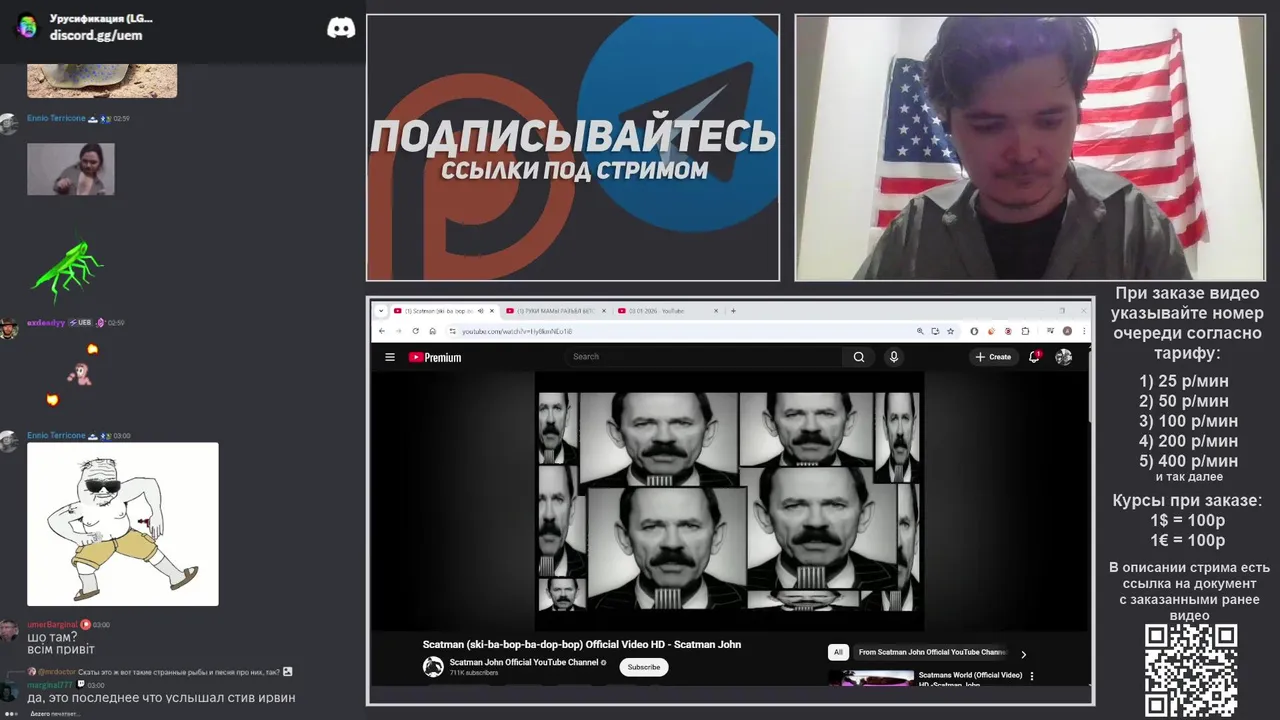Image resolution: width=1280 pixels, height=720 pixels.
Task: Open site information icon in address bar
Action: 452,331
